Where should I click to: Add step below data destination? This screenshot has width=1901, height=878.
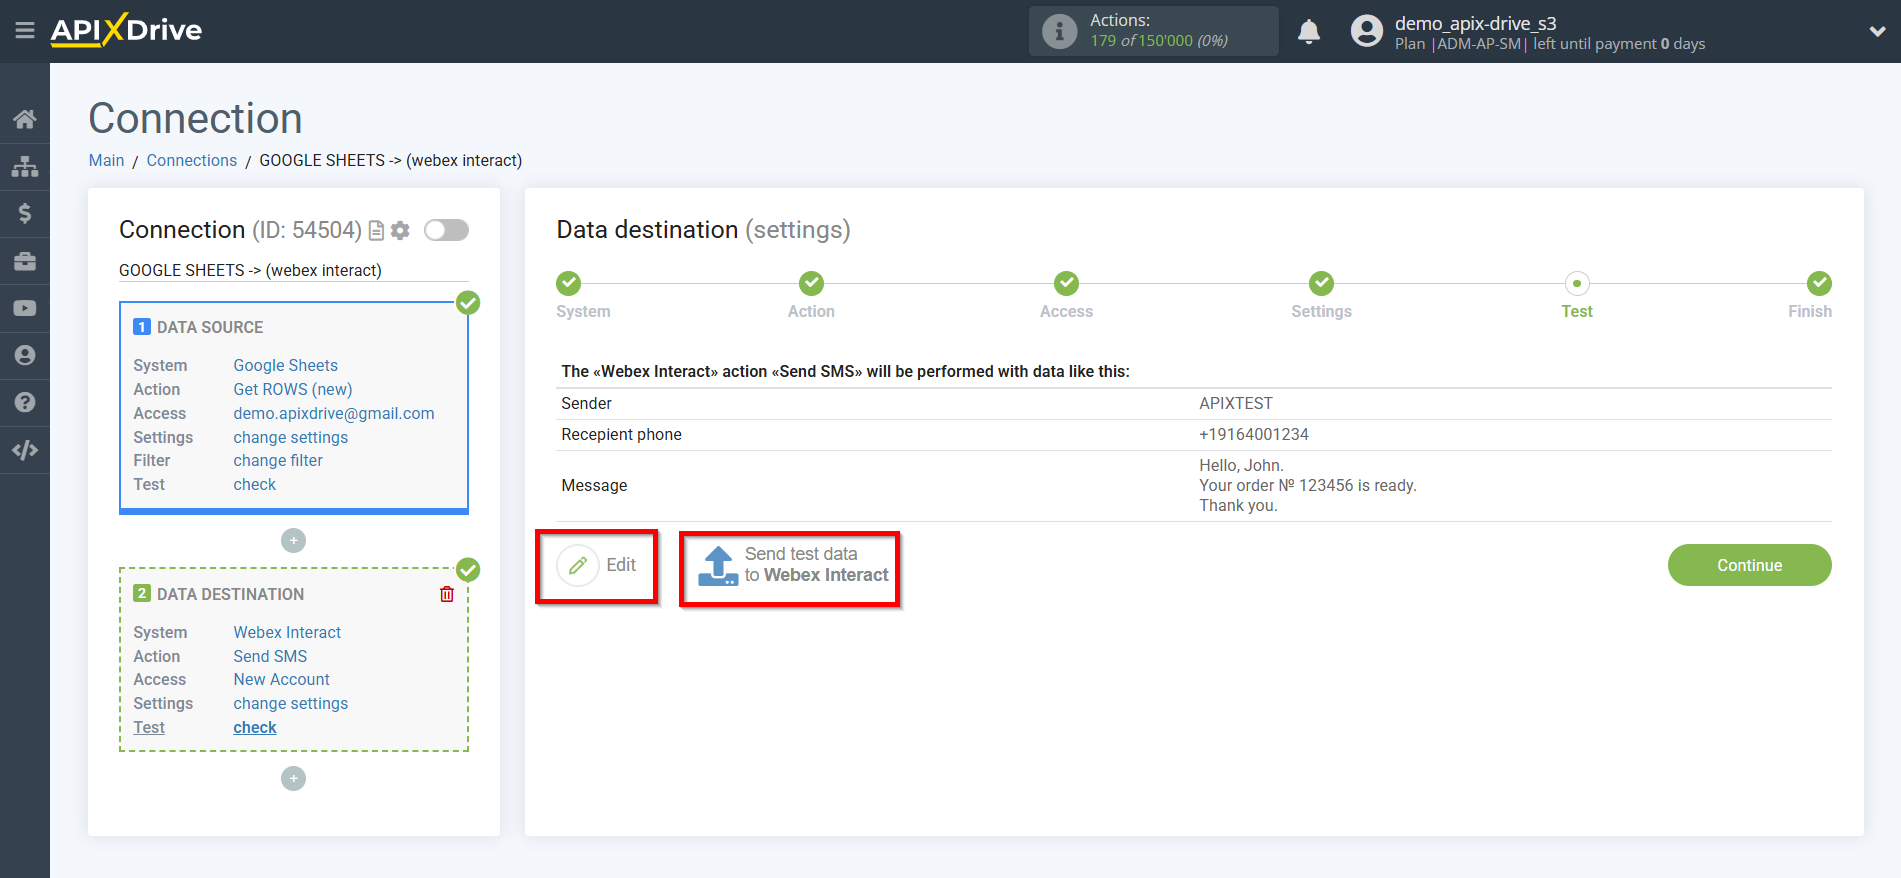pos(293,778)
